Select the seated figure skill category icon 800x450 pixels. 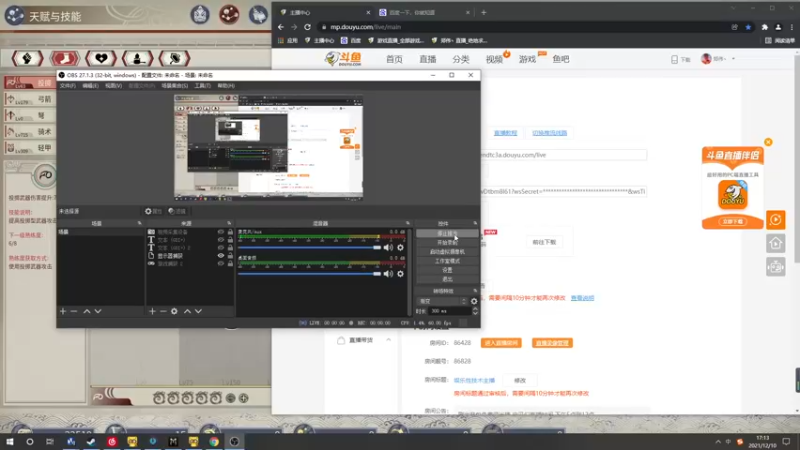[x=138, y=58]
